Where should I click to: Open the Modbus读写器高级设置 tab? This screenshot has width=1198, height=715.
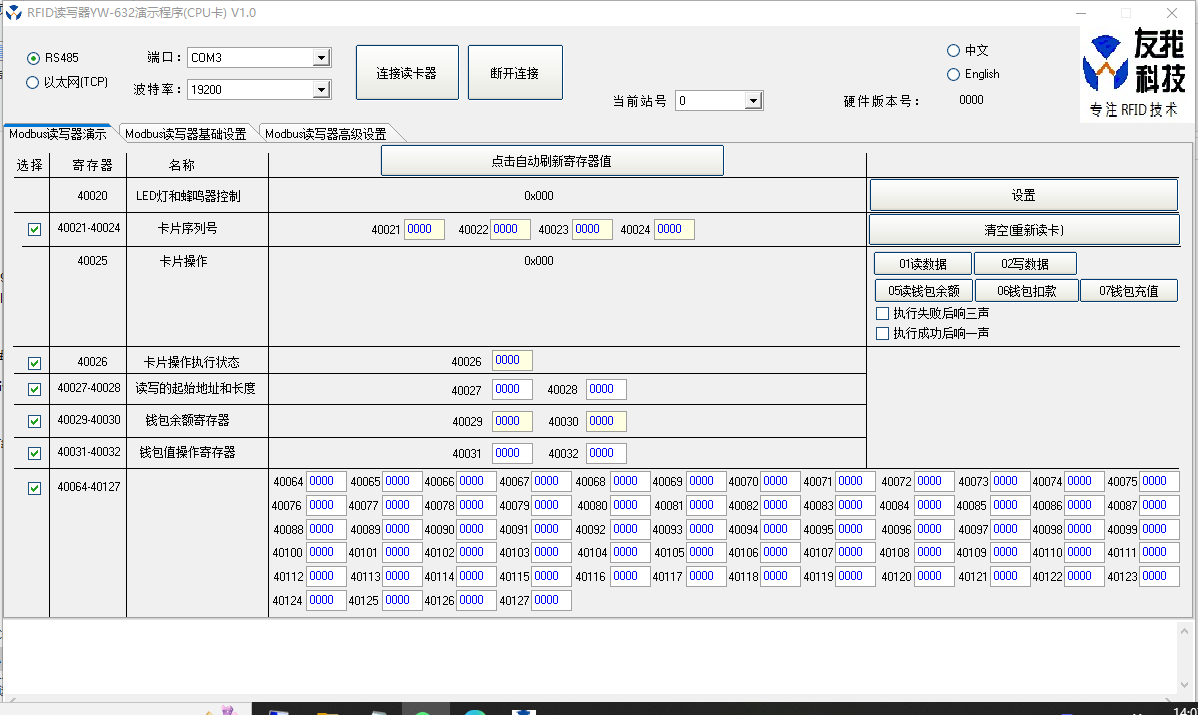(x=328, y=132)
